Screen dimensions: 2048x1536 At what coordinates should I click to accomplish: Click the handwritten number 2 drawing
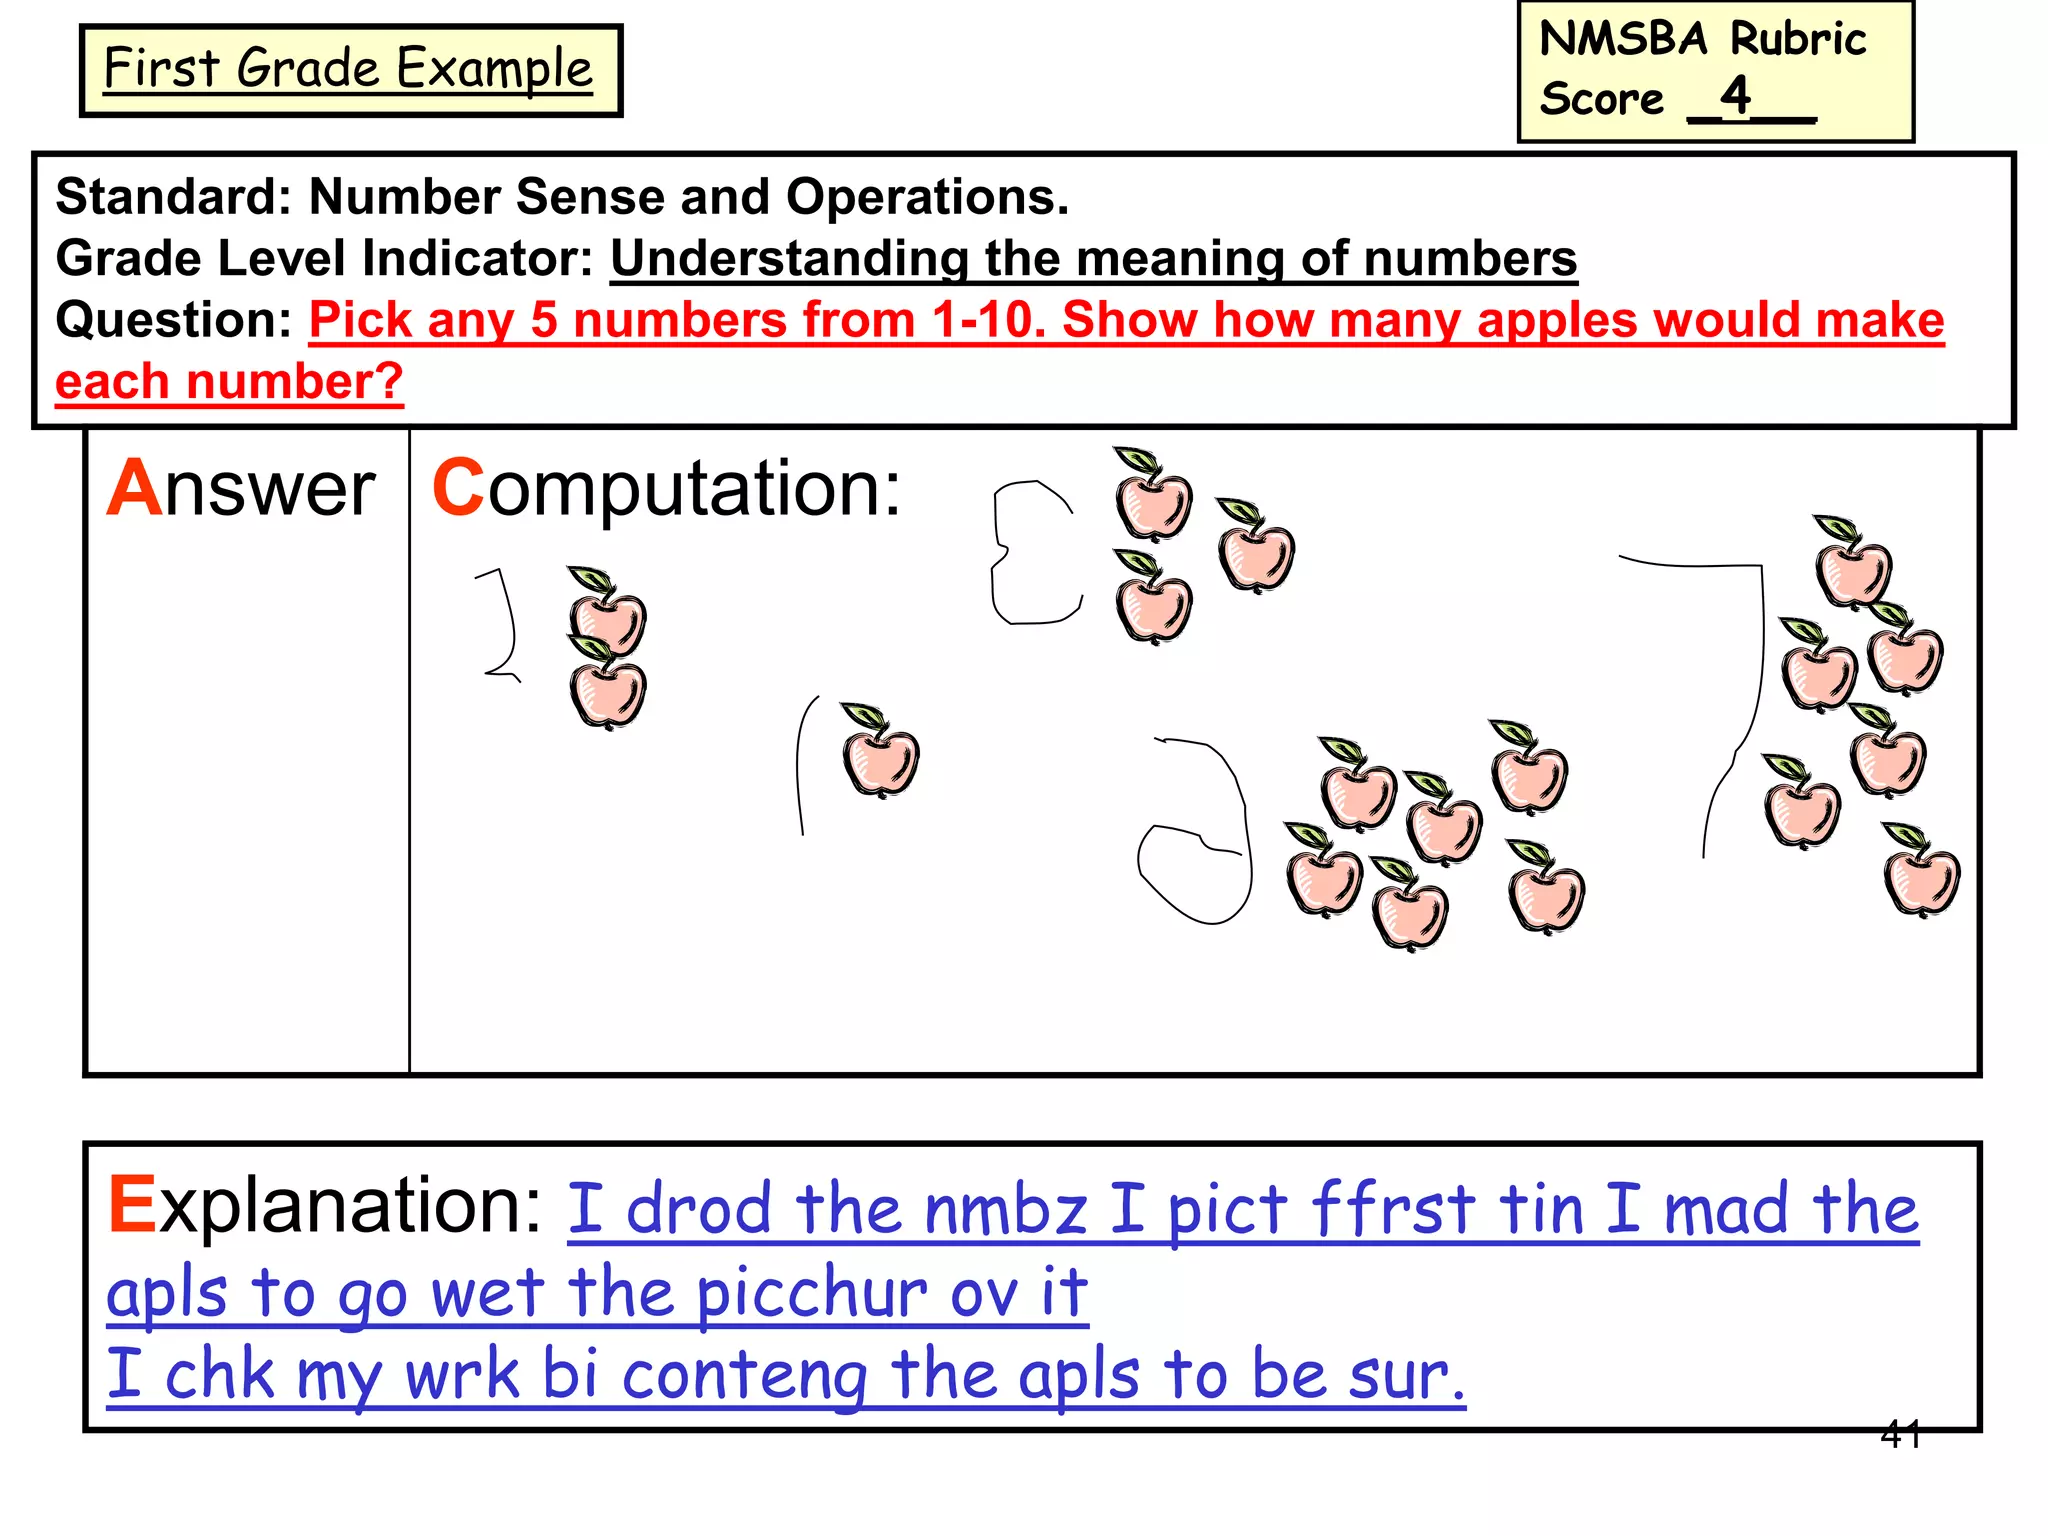500,625
